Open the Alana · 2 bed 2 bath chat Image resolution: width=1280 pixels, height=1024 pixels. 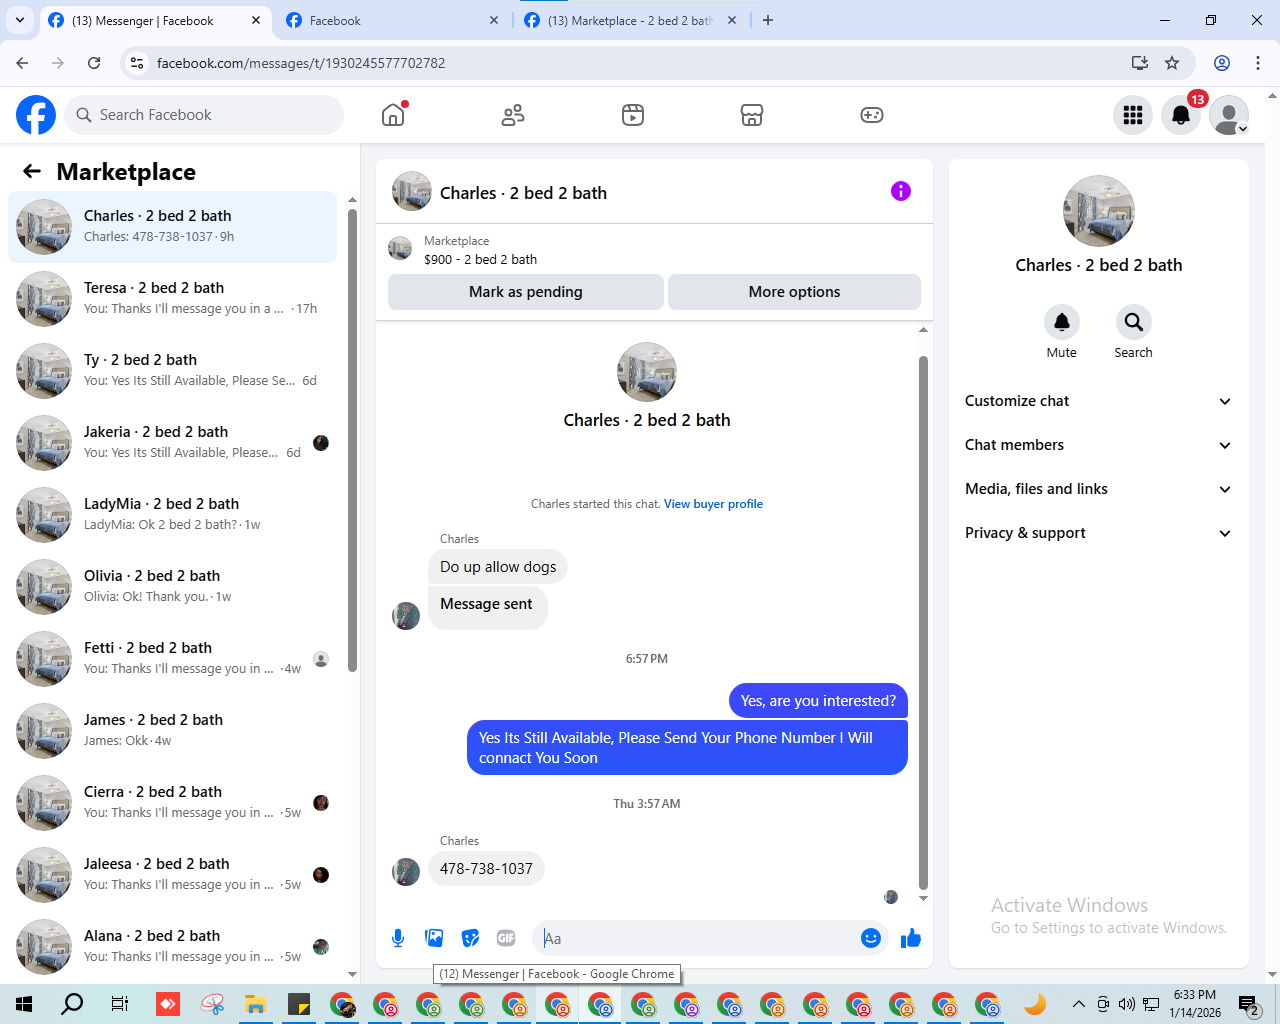click(172, 947)
